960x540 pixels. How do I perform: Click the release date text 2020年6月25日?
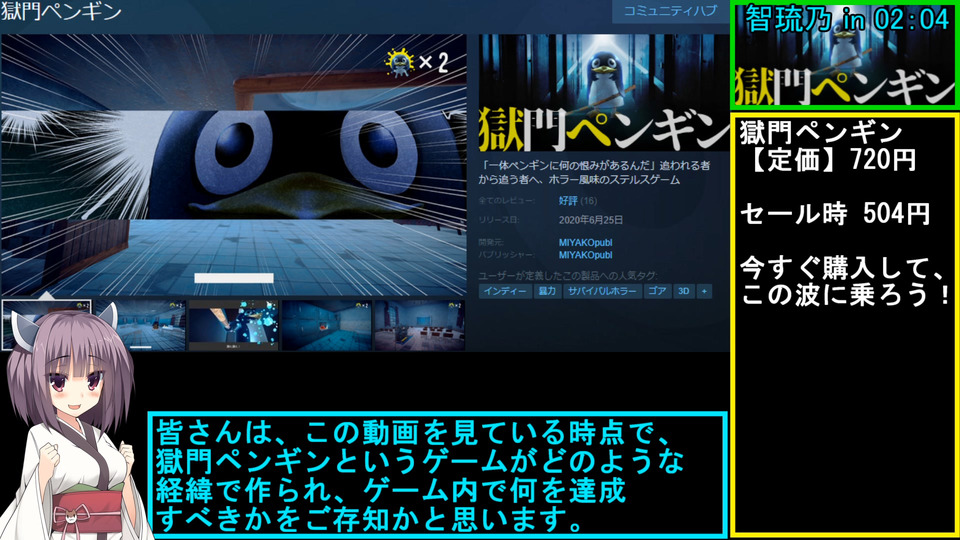591,220
